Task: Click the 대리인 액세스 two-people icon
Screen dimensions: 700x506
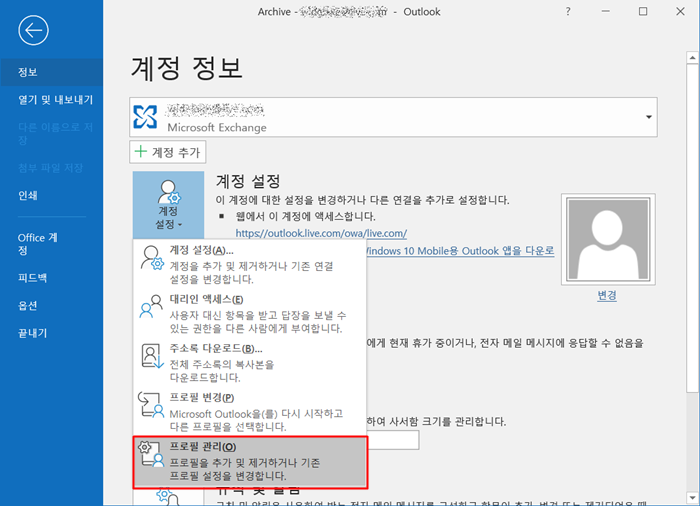Action: coord(151,306)
